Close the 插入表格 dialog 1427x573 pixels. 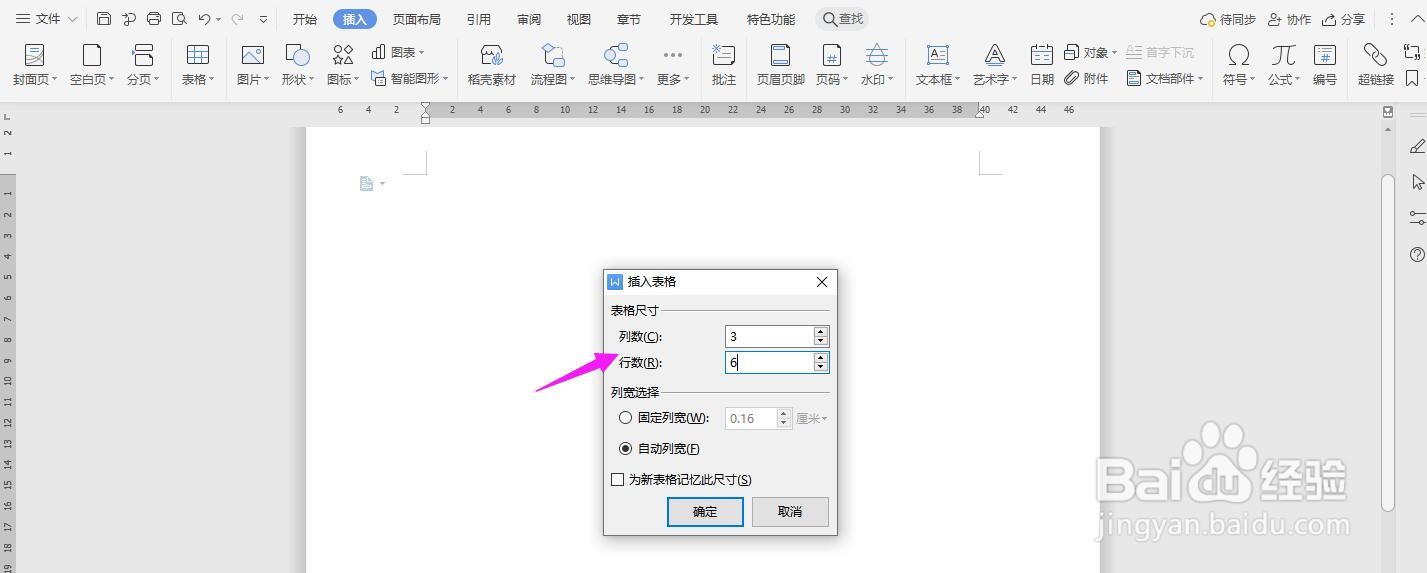pyautogui.click(x=822, y=282)
